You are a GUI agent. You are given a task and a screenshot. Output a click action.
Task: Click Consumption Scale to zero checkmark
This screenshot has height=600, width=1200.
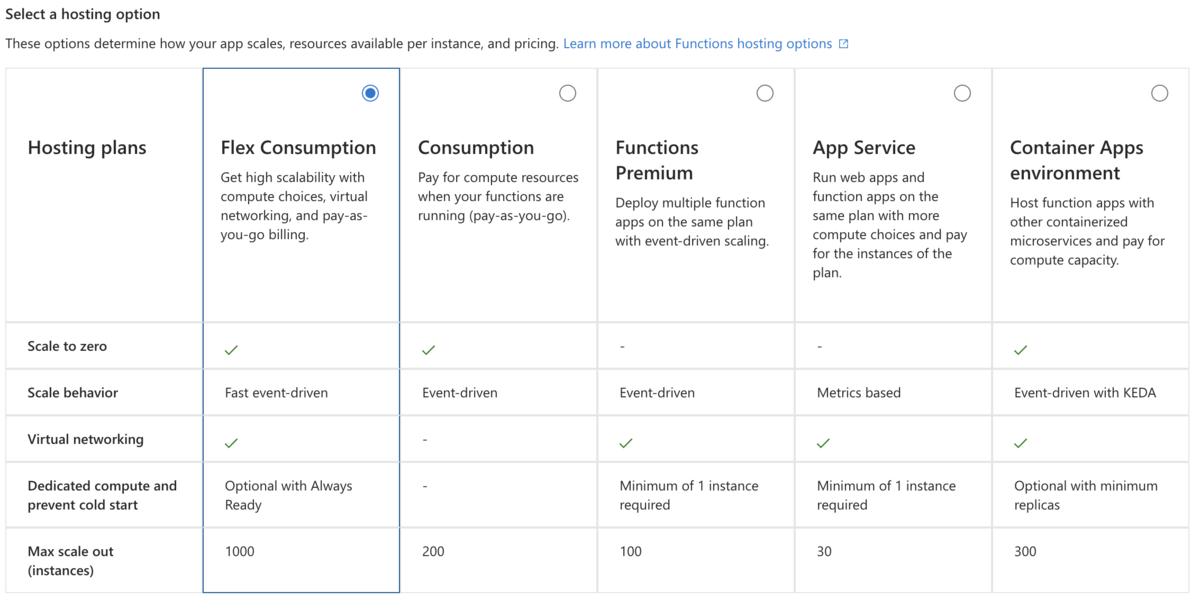(429, 350)
